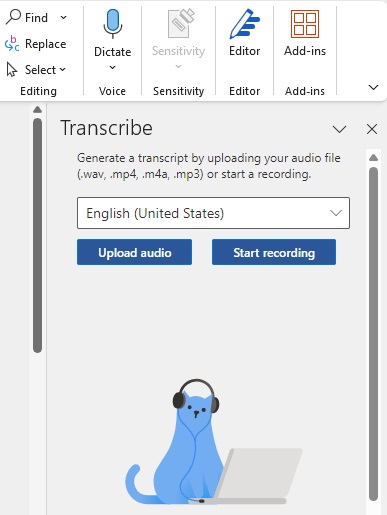Click the Sensitivity dropdown arrow
Image resolution: width=387 pixels, height=515 pixels.
coord(179,66)
